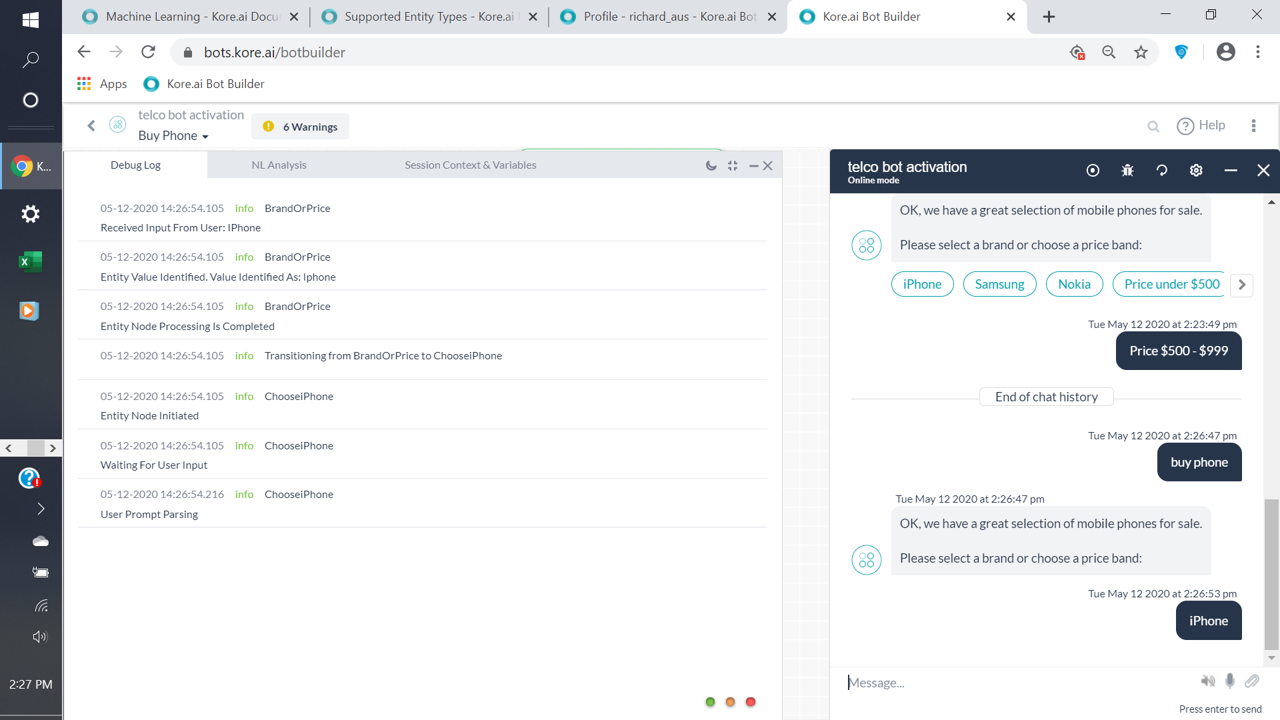1280x720 pixels.
Task: Click the 'Price $500 - $999' message bubble
Action: click(x=1178, y=351)
